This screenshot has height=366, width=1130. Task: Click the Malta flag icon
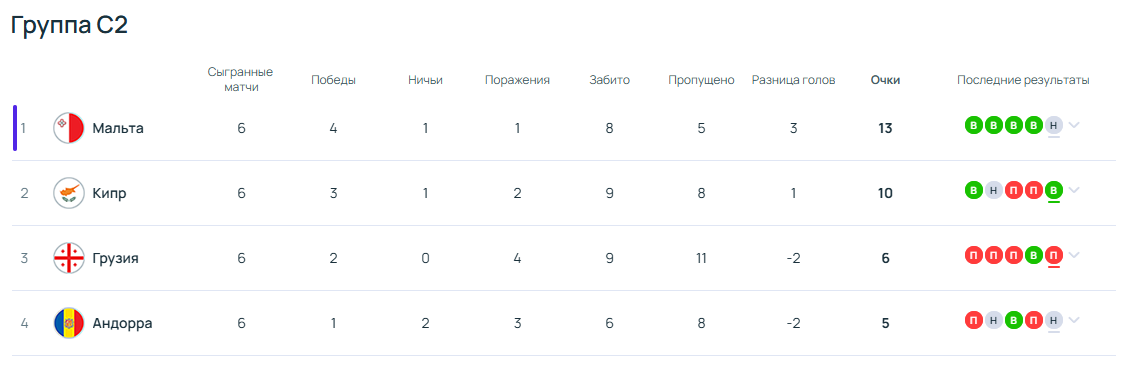(69, 128)
